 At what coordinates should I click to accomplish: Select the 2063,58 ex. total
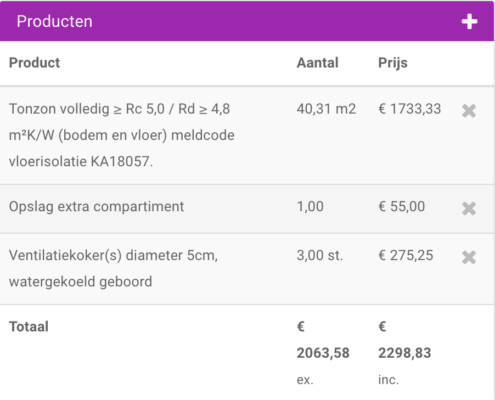[323, 353]
